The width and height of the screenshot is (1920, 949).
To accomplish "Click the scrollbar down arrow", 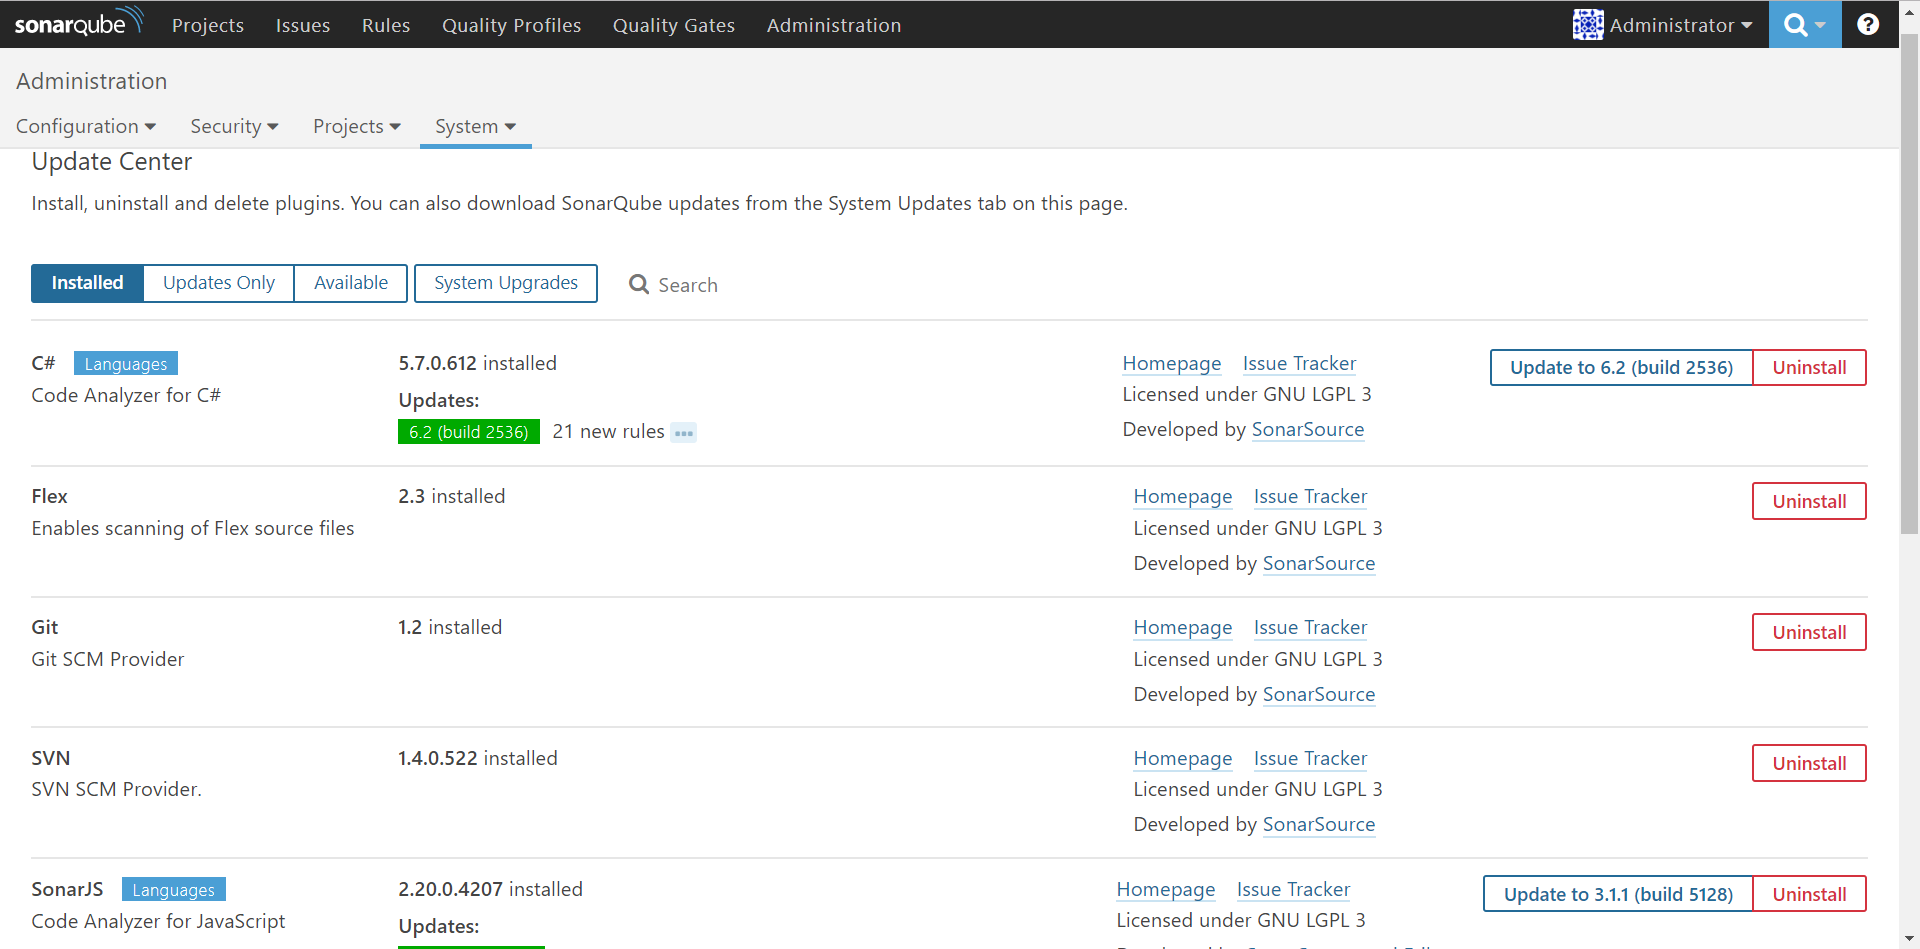I will 1909,939.
